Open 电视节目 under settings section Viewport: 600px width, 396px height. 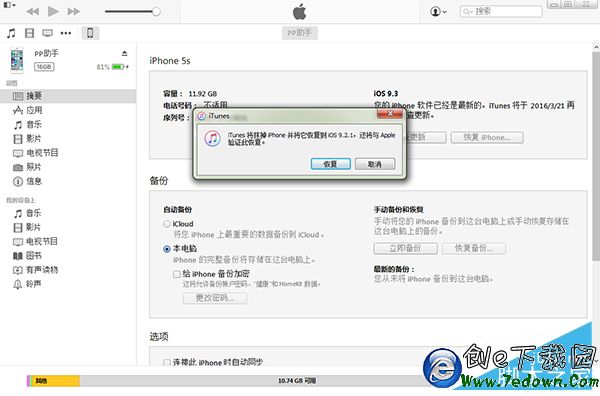(x=68, y=153)
